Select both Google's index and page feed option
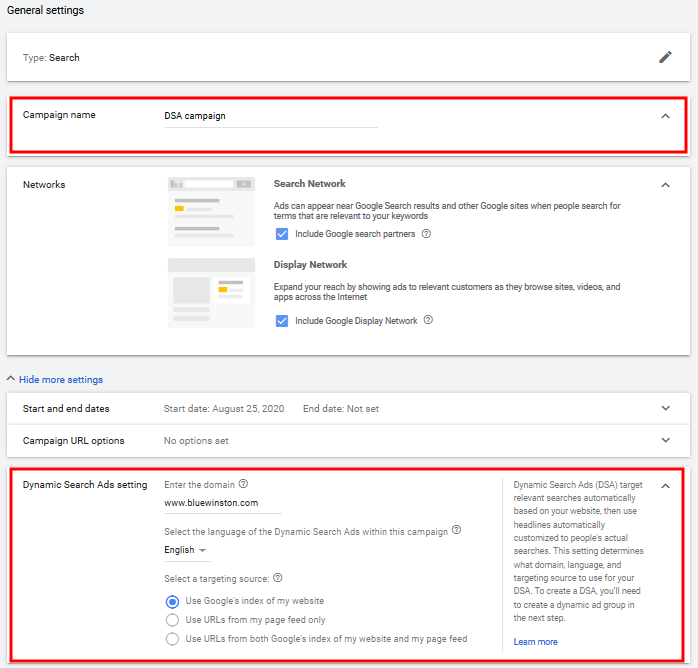698x668 pixels. point(172,639)
